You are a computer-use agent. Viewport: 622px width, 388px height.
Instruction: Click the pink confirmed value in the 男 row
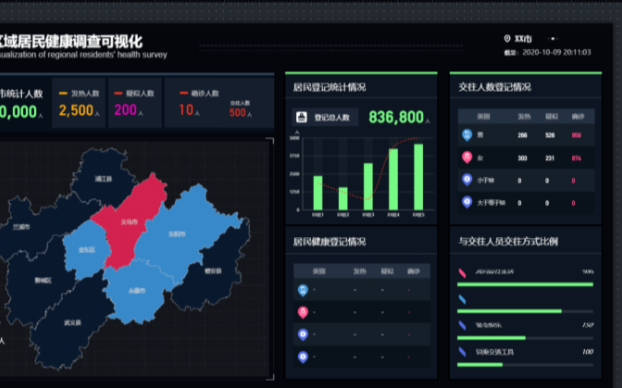pyautogui.click(x=576, y=135)
